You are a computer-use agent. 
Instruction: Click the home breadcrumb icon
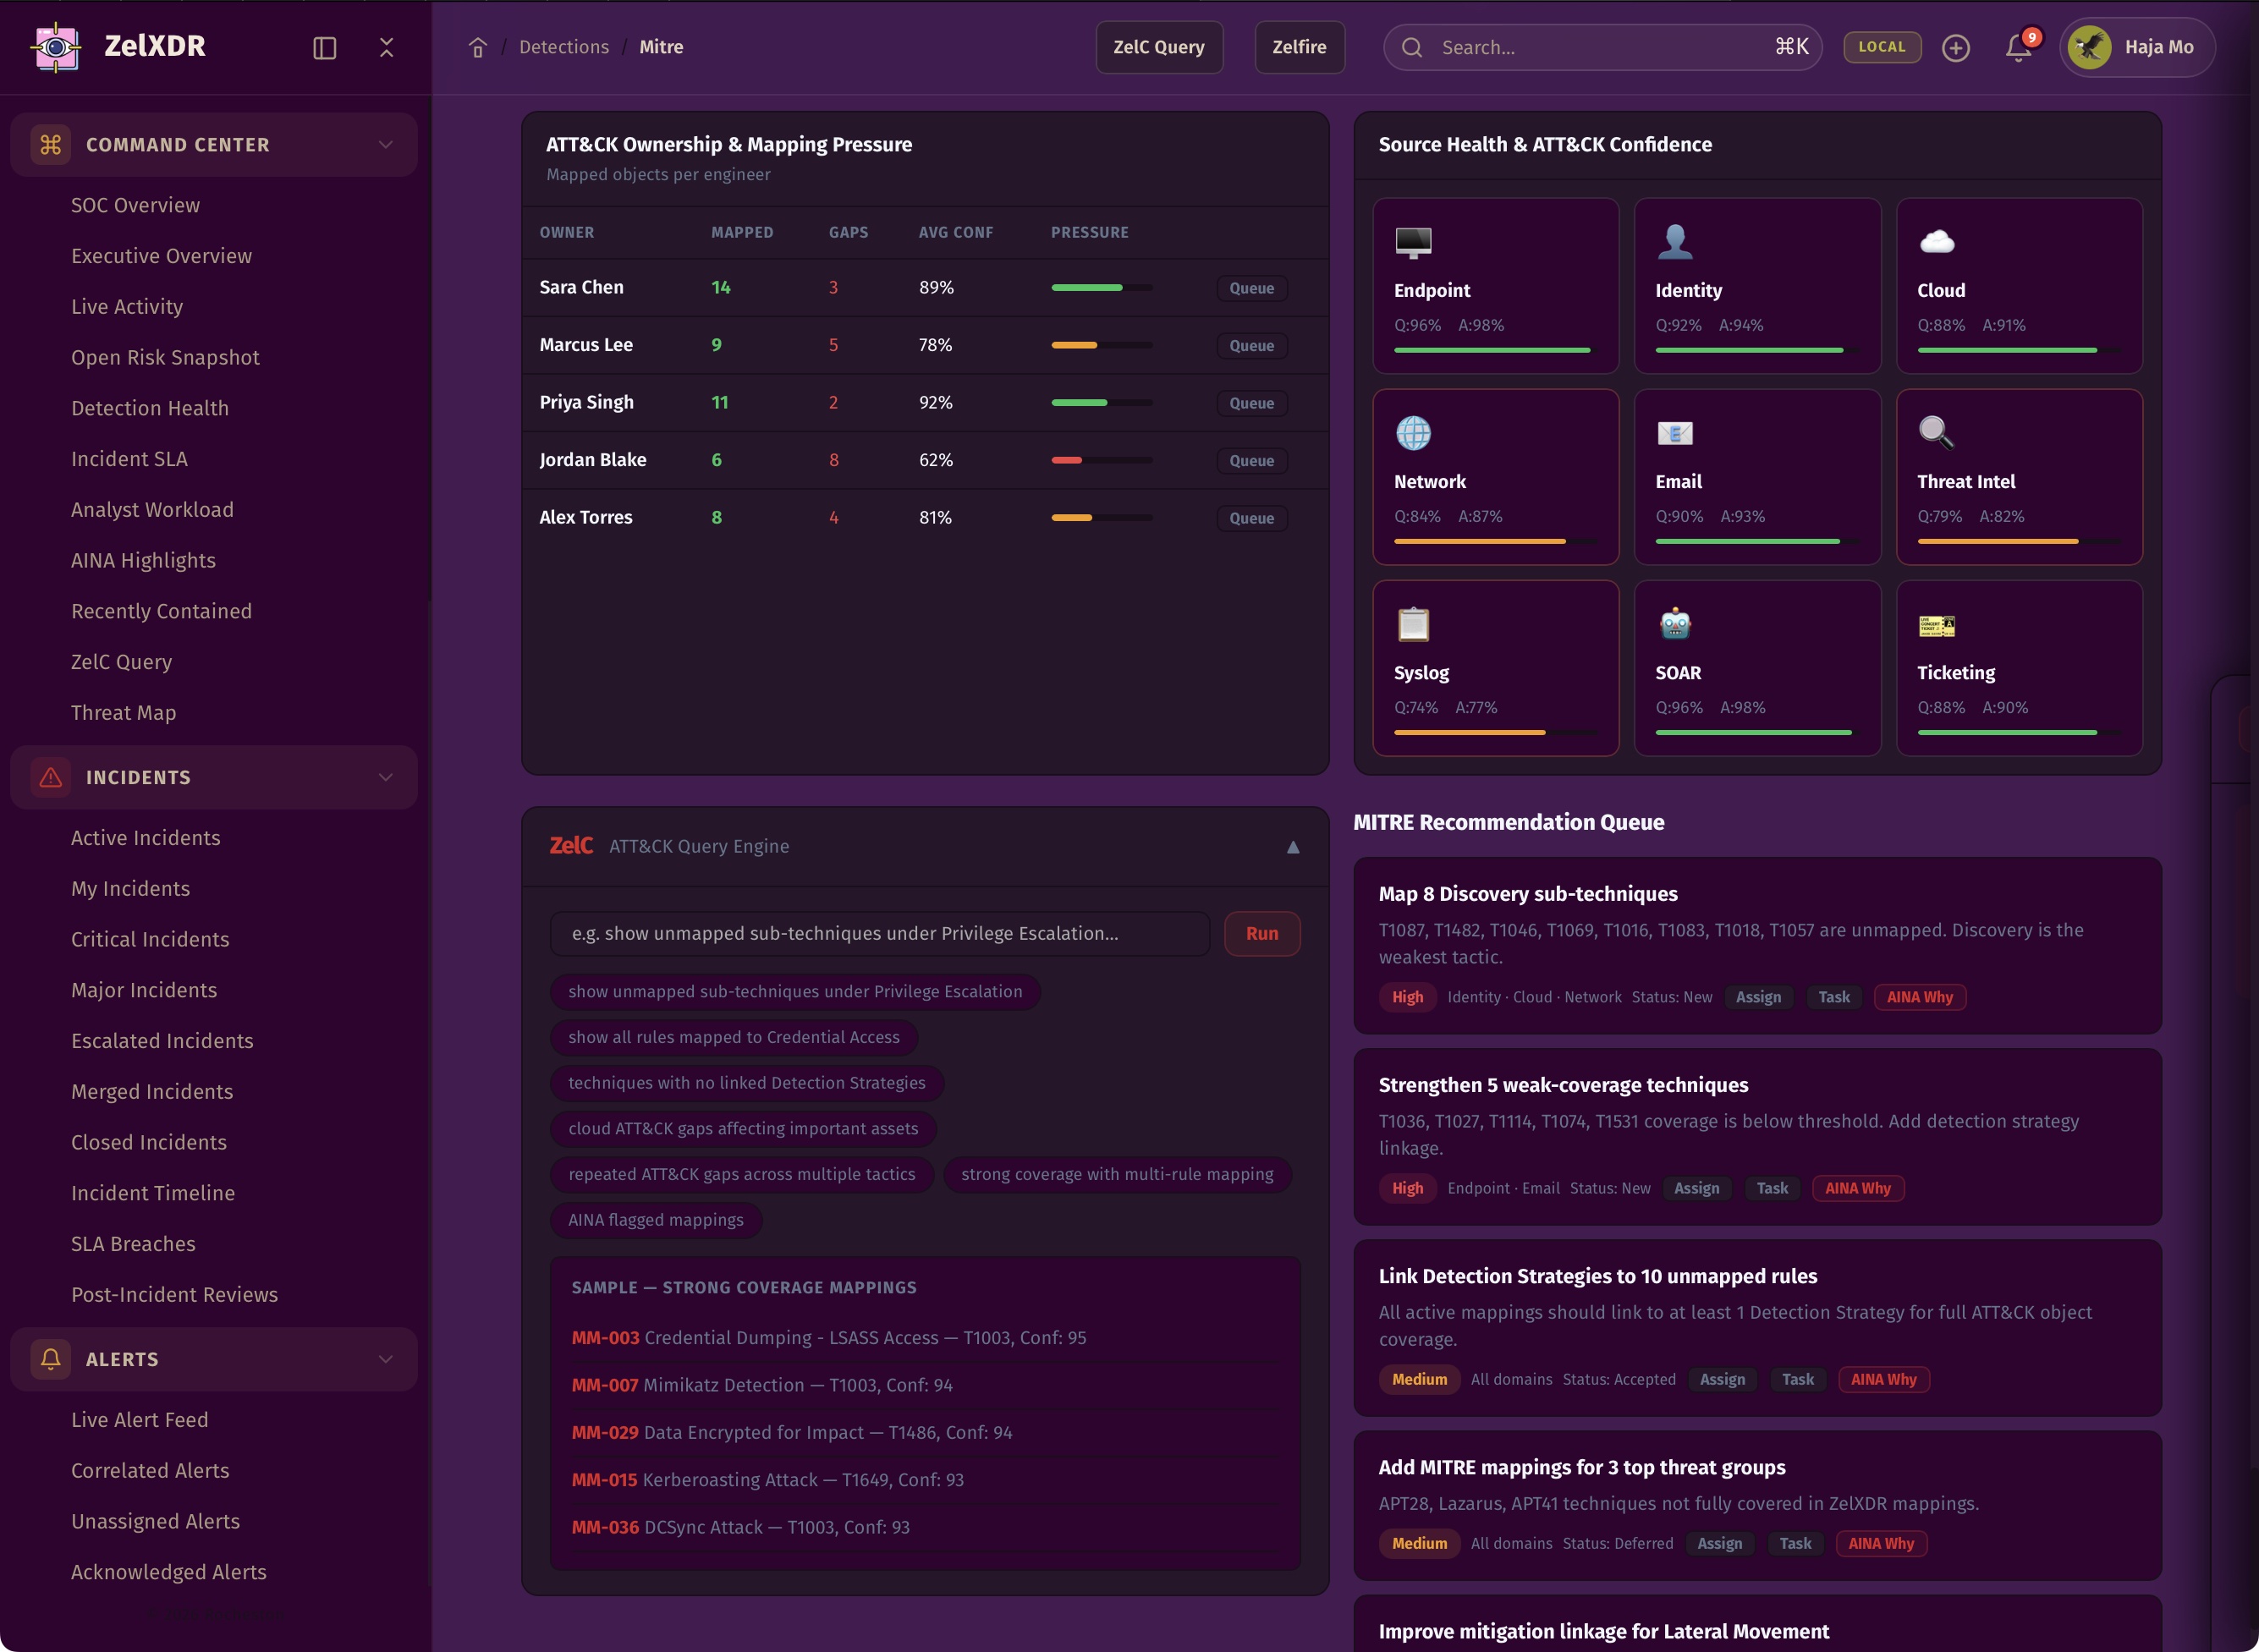[477, 47]
